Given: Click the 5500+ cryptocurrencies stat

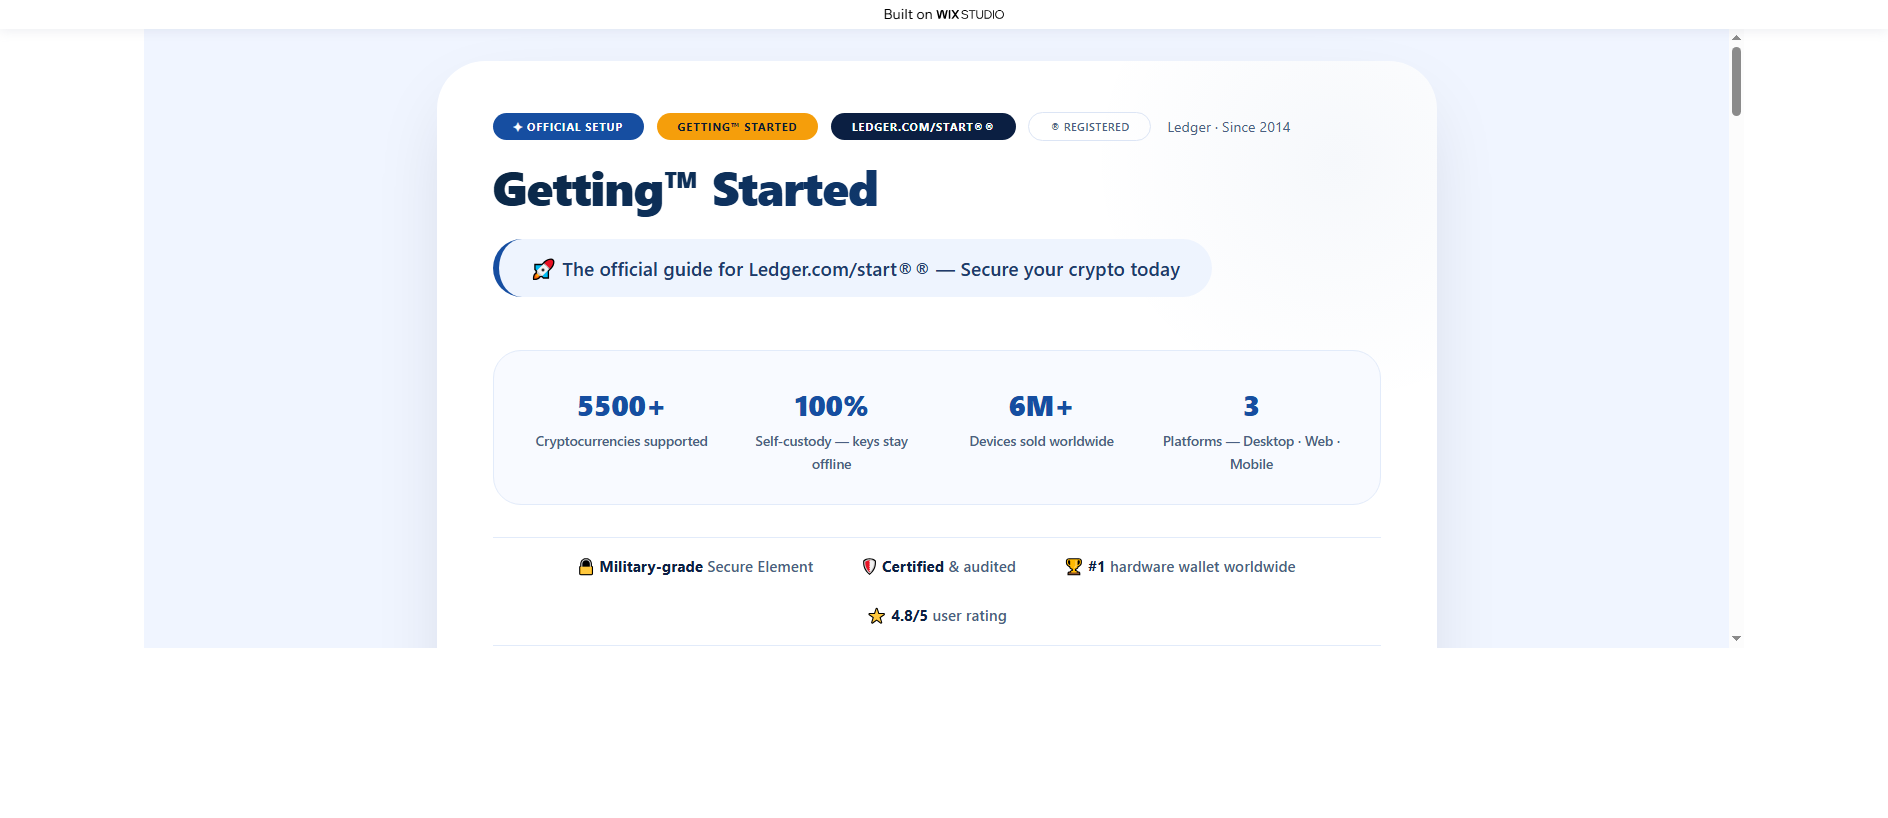Looking at the screenshot, I should [621, 421].
